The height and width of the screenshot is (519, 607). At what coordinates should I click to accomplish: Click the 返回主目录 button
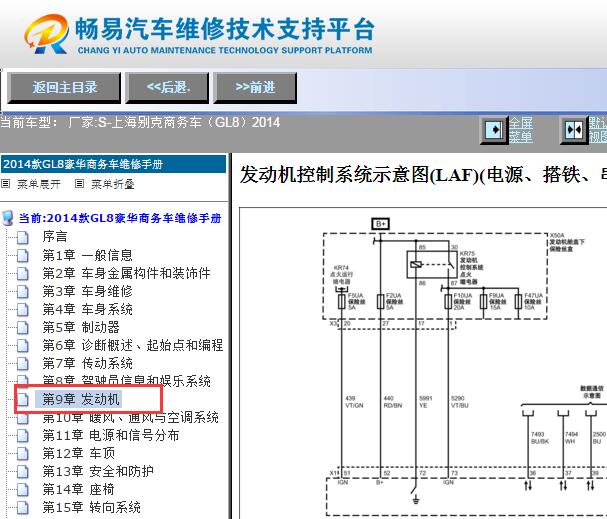(x=64, y=88)
